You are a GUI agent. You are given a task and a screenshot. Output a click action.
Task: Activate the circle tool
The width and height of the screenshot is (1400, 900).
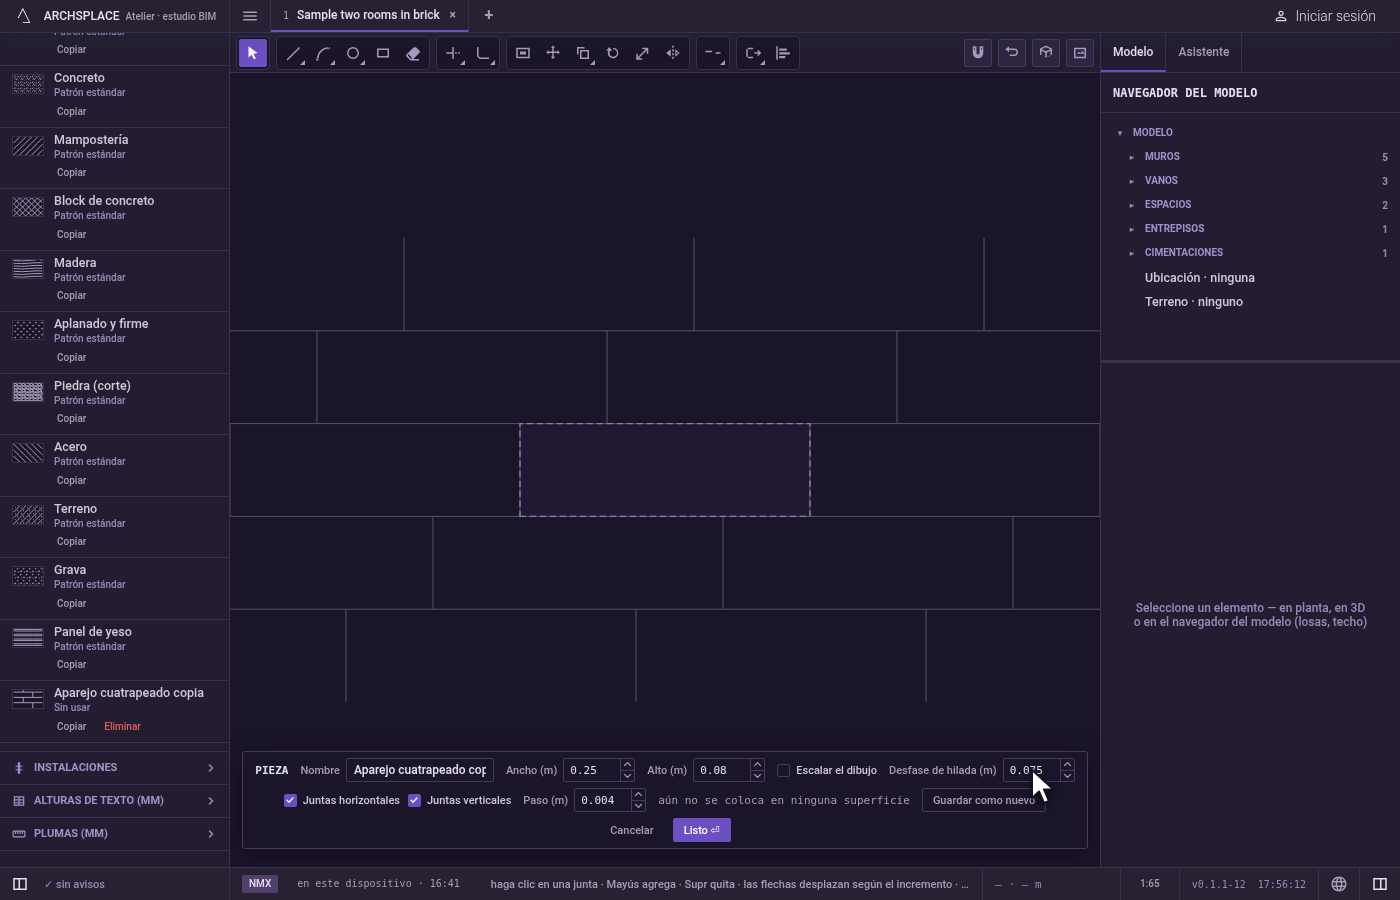(353, 54)
